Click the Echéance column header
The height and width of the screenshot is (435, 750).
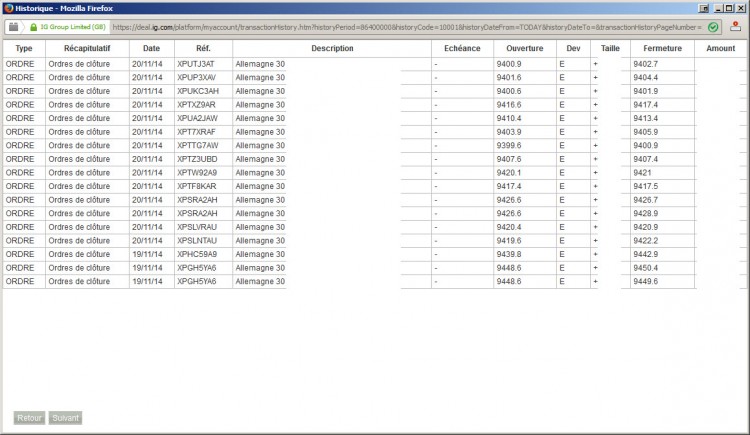(x=462, y=48)
